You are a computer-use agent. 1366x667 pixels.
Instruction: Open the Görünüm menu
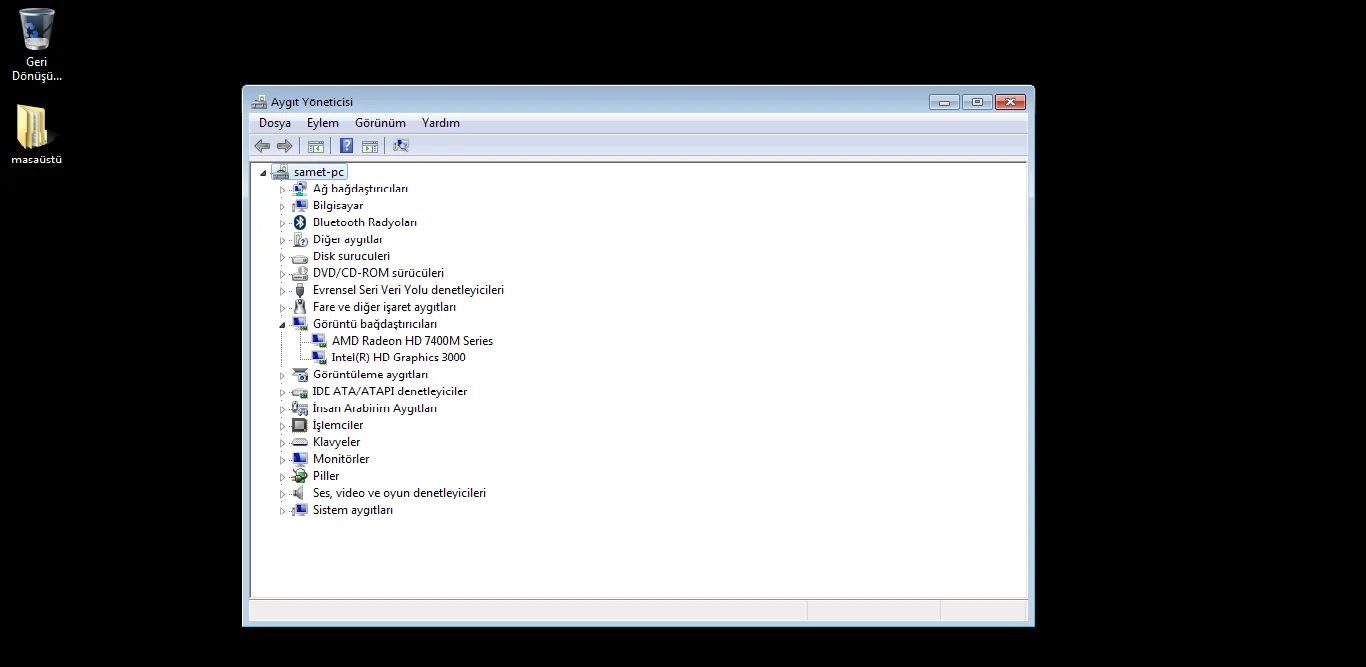pos(380,123)
